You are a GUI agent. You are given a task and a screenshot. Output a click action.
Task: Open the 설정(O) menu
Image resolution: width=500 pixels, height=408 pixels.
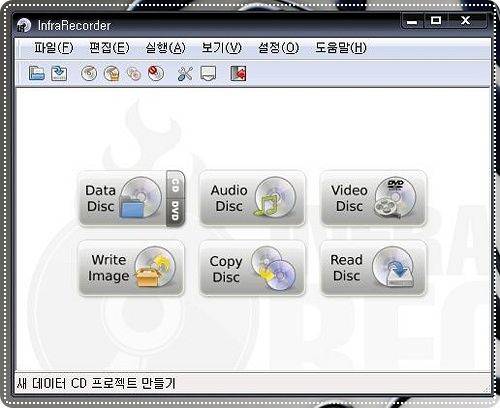pos(278,48)
